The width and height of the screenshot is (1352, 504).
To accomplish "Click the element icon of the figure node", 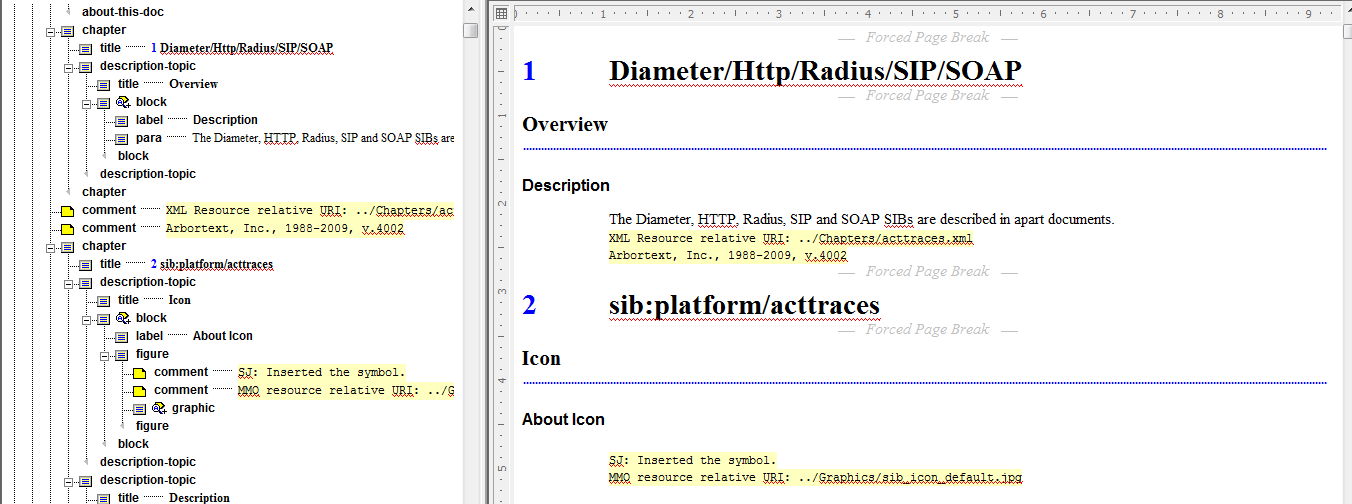I will pyautogui.click(x=122, y=354).
